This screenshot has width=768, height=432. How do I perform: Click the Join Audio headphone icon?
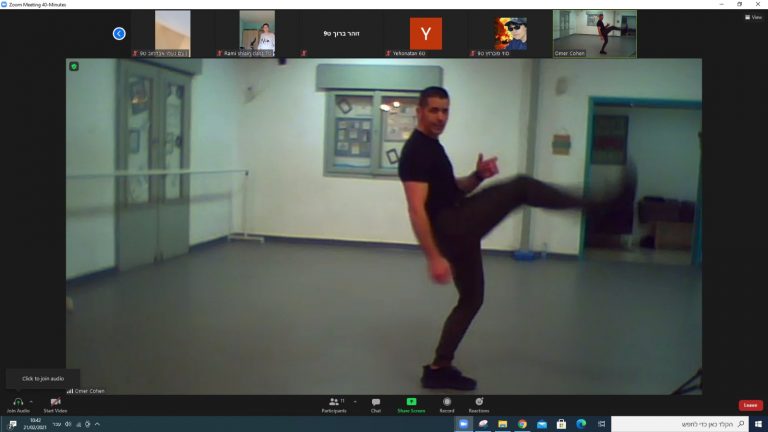pos(17,402)
